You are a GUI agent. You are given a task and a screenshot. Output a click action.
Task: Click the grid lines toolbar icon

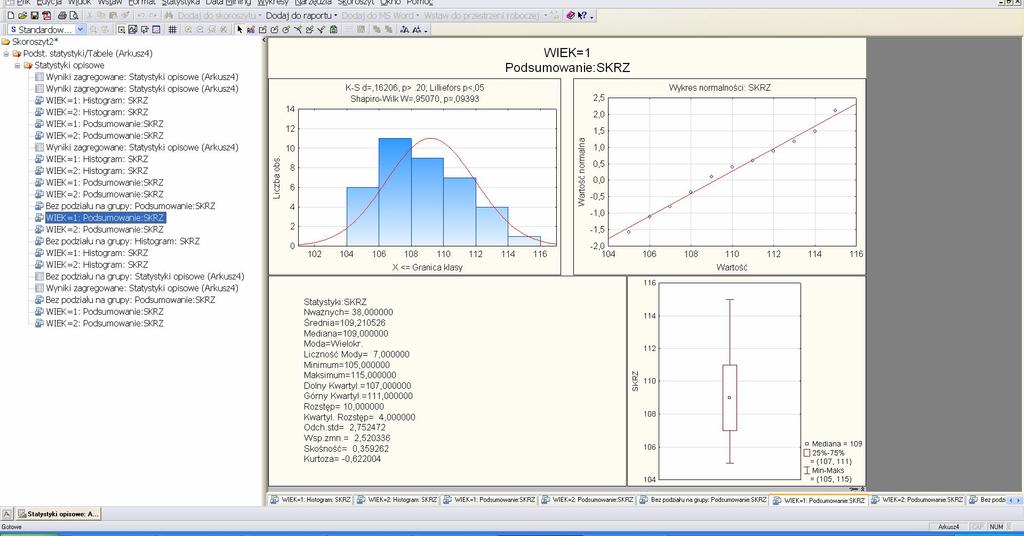172,29
